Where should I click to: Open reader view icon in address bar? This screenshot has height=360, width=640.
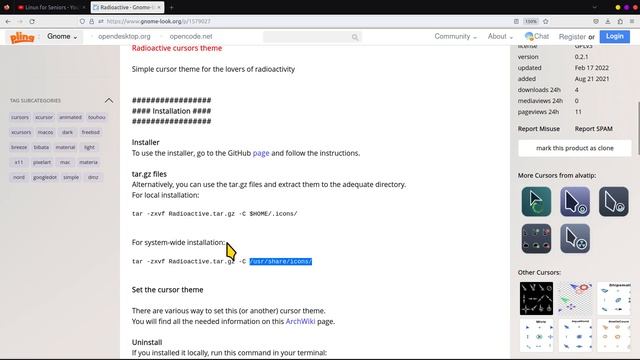(x=516, y=21)
